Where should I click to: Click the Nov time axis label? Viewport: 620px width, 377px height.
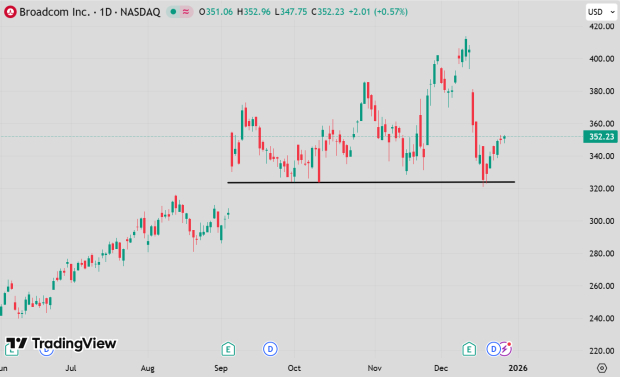click(x=374, y=368)
